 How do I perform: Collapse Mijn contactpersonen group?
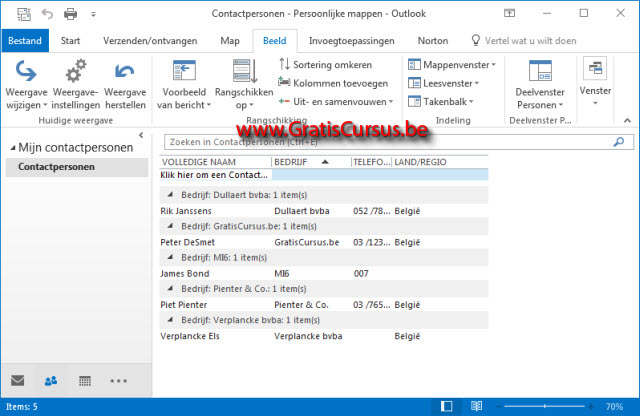[x=13, y=148]
